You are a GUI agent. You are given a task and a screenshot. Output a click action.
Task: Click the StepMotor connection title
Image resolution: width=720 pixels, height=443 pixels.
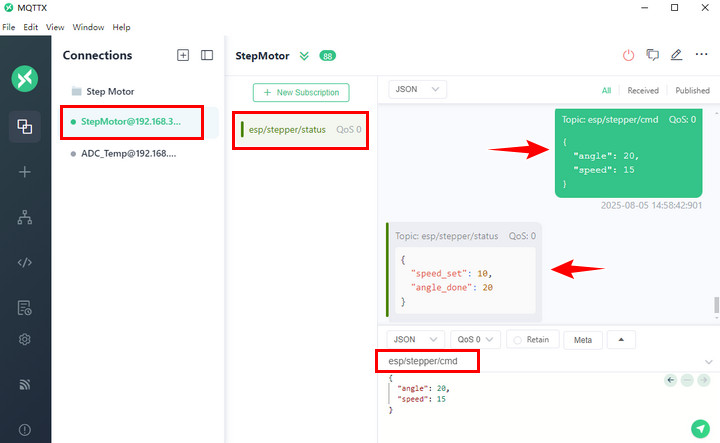click(262, 56)
